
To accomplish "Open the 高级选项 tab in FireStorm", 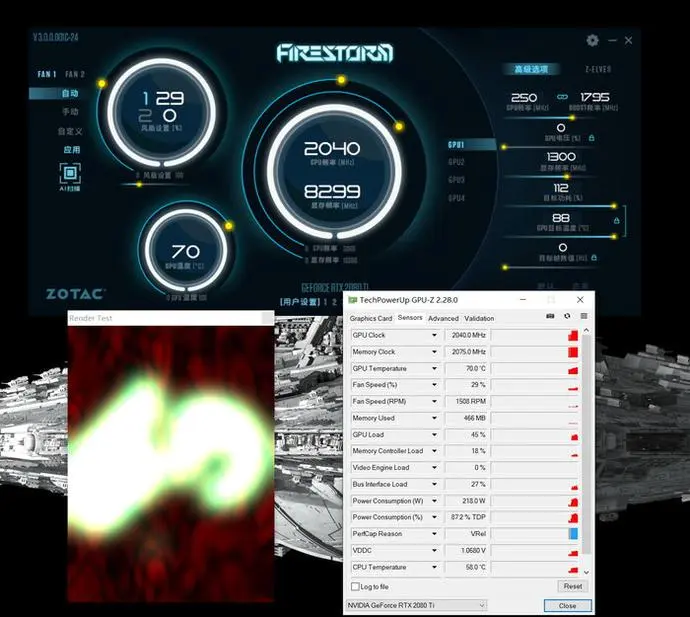I will tap(532, 69).
